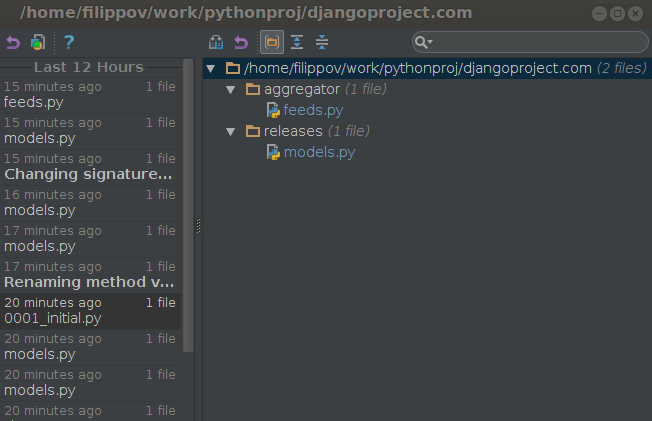Select the models.py revision from 16 minutes ago

(x=91, y=203)
